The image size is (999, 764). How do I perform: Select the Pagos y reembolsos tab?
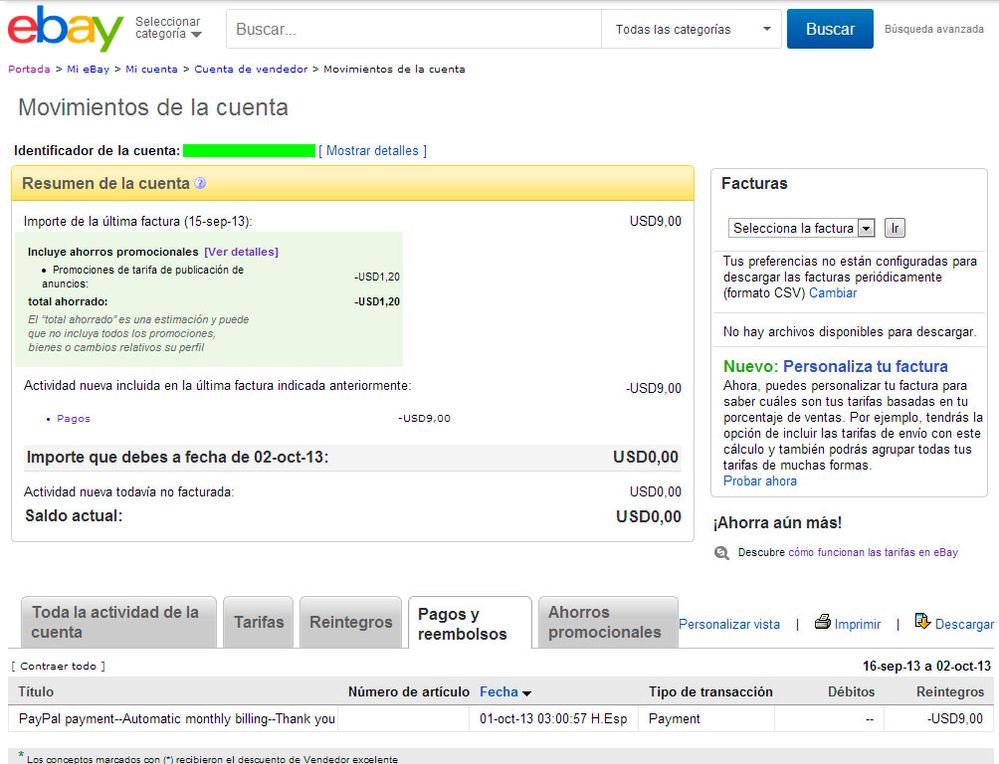pyautogui.click(x=470, y=623)
